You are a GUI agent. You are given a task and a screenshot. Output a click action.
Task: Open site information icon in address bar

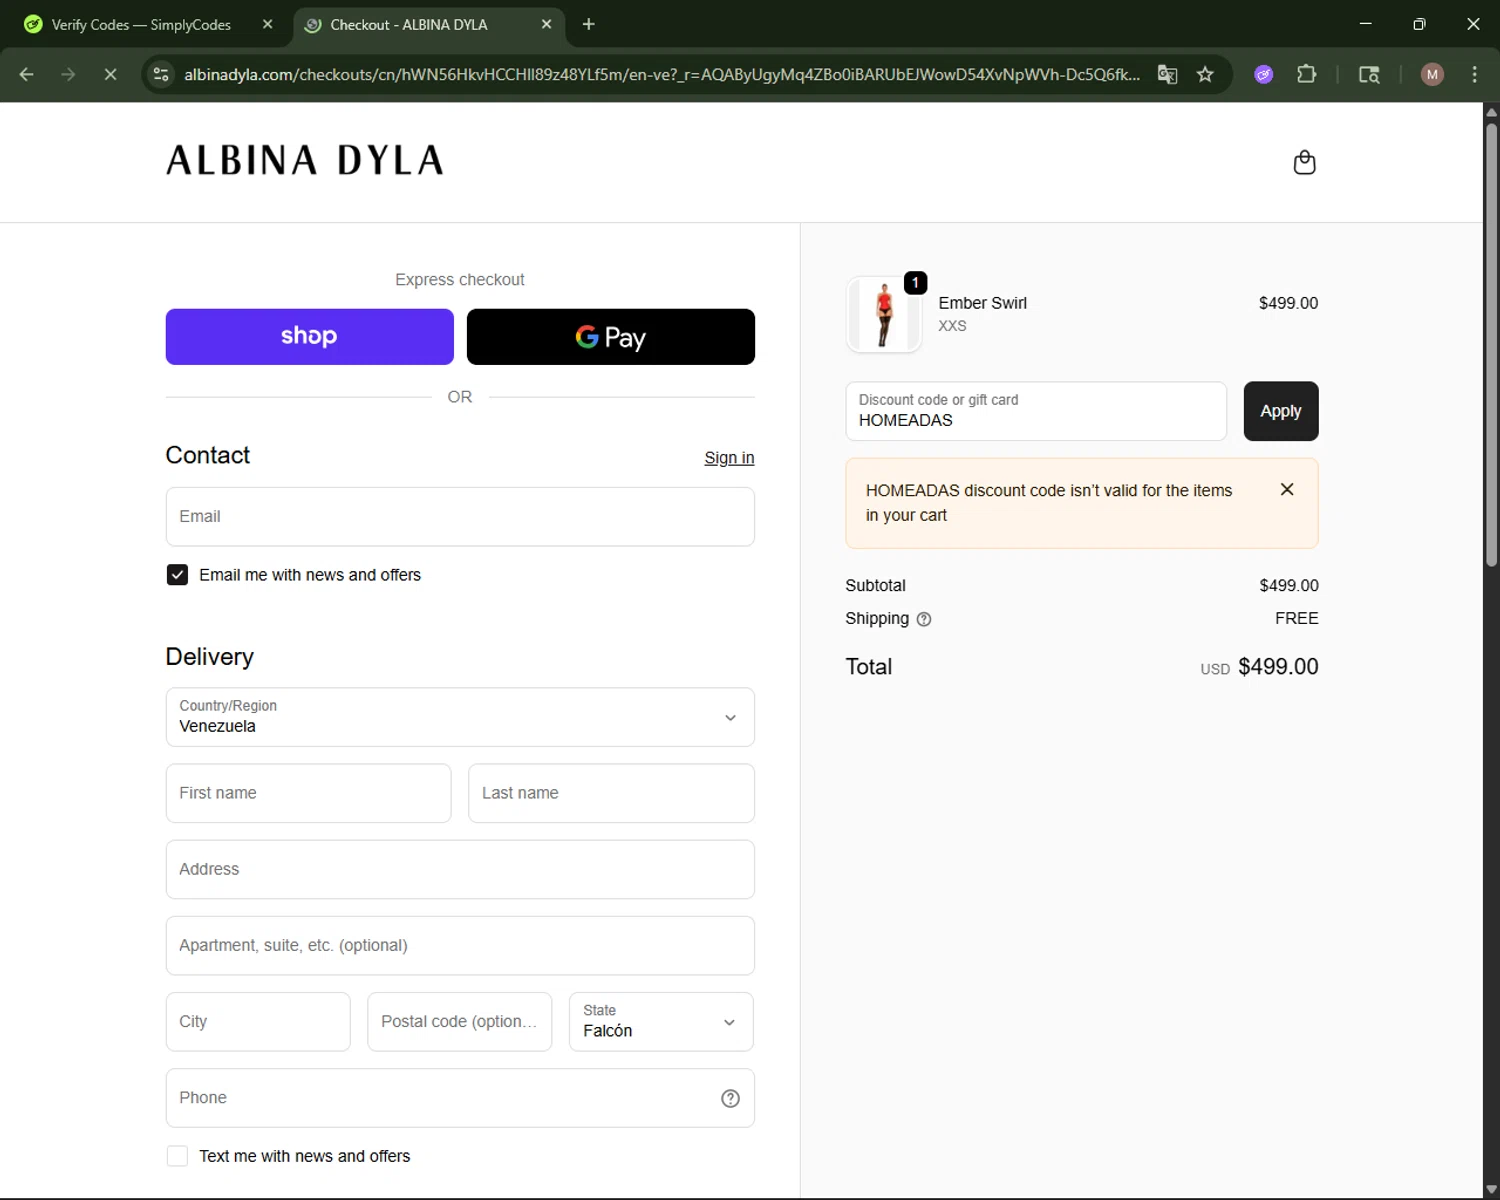pos(161,74)
